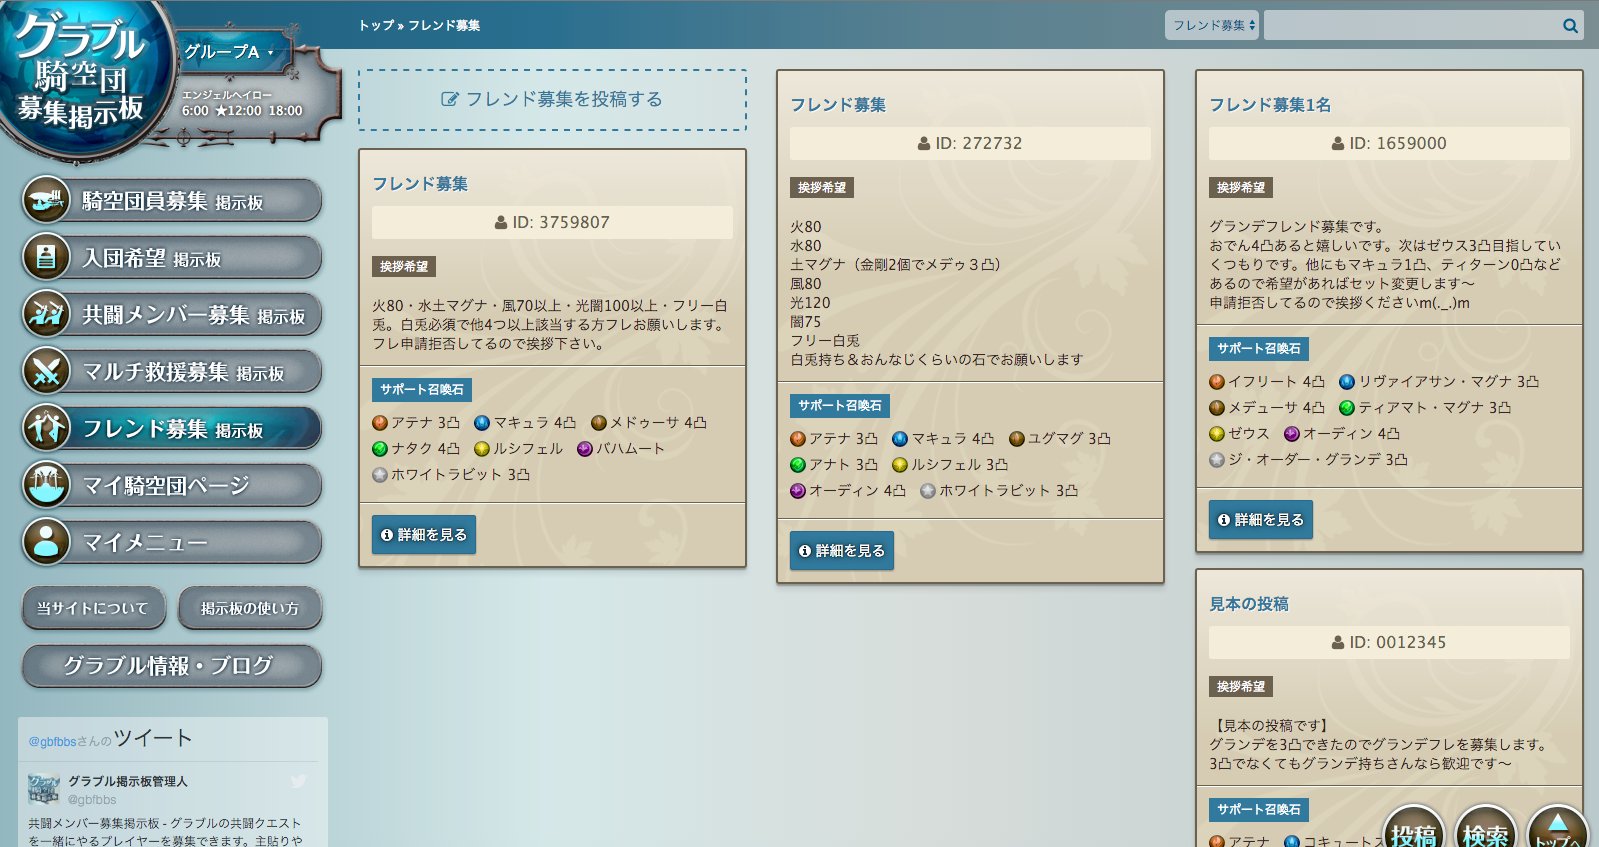Open マイ騎空団ページ menu
This screenshot has width=1599, height=847.
(172, 486)
